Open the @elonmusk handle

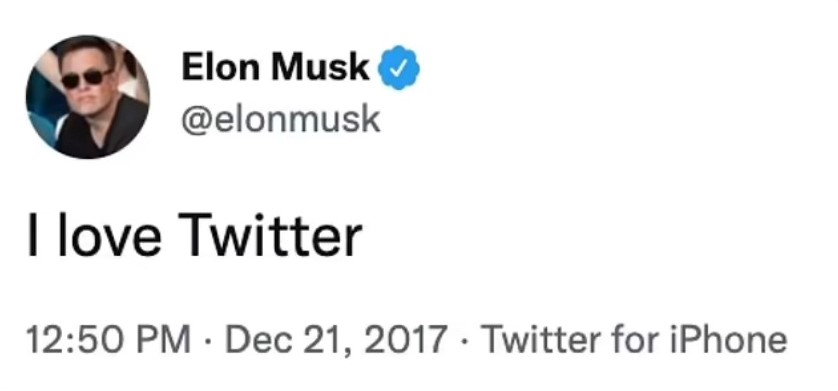pyautogui.click(x=281, y=118)
